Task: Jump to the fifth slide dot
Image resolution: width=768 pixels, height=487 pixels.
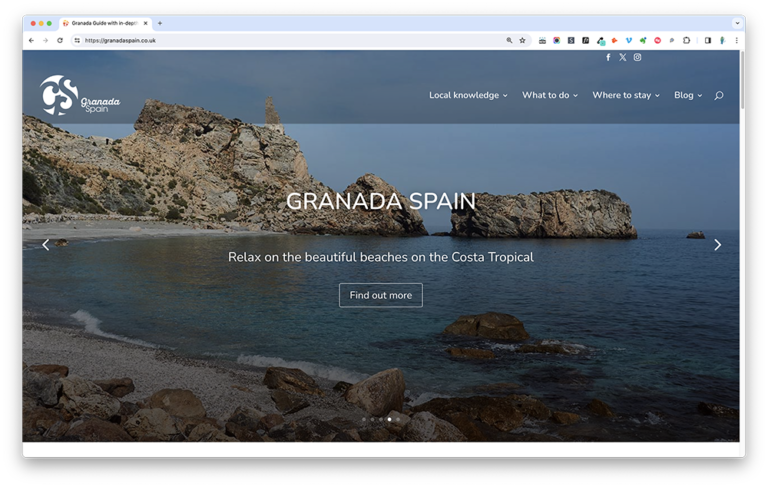Action: 398,419
